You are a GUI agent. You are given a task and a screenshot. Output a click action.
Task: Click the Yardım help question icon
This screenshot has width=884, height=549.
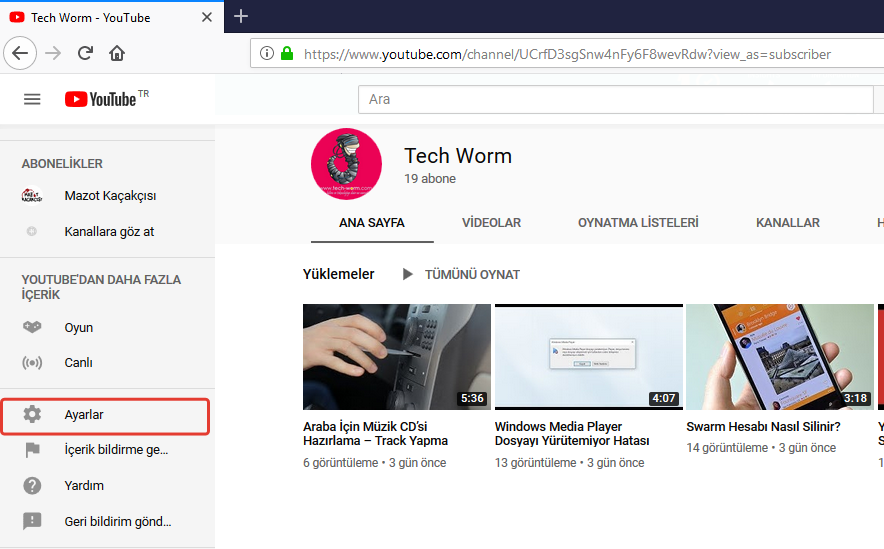pos(32,486)
